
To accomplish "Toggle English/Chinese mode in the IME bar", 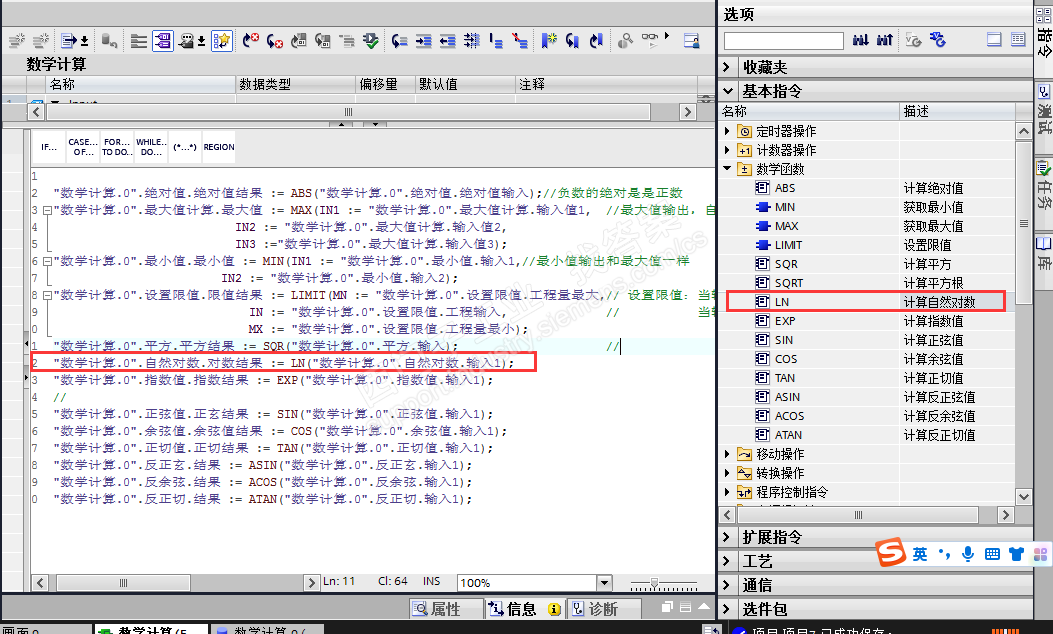I will pyautogui.click(x=919, y=554).
